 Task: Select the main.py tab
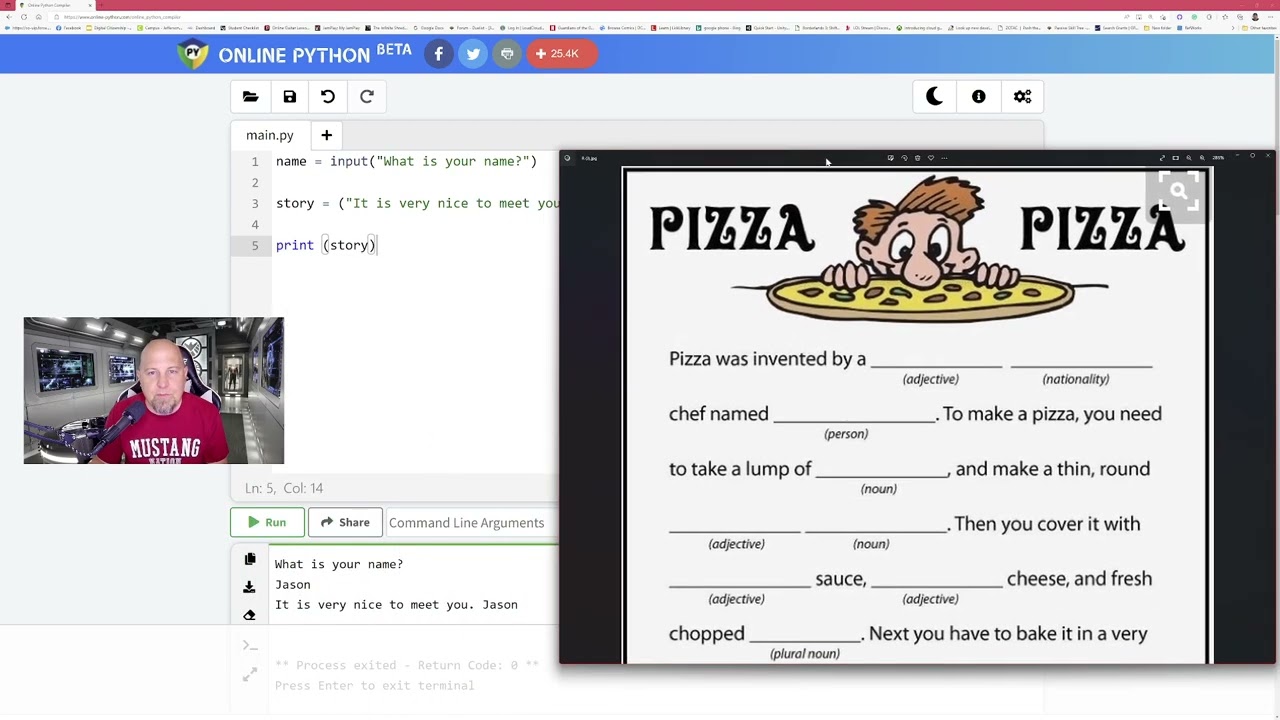270,135
